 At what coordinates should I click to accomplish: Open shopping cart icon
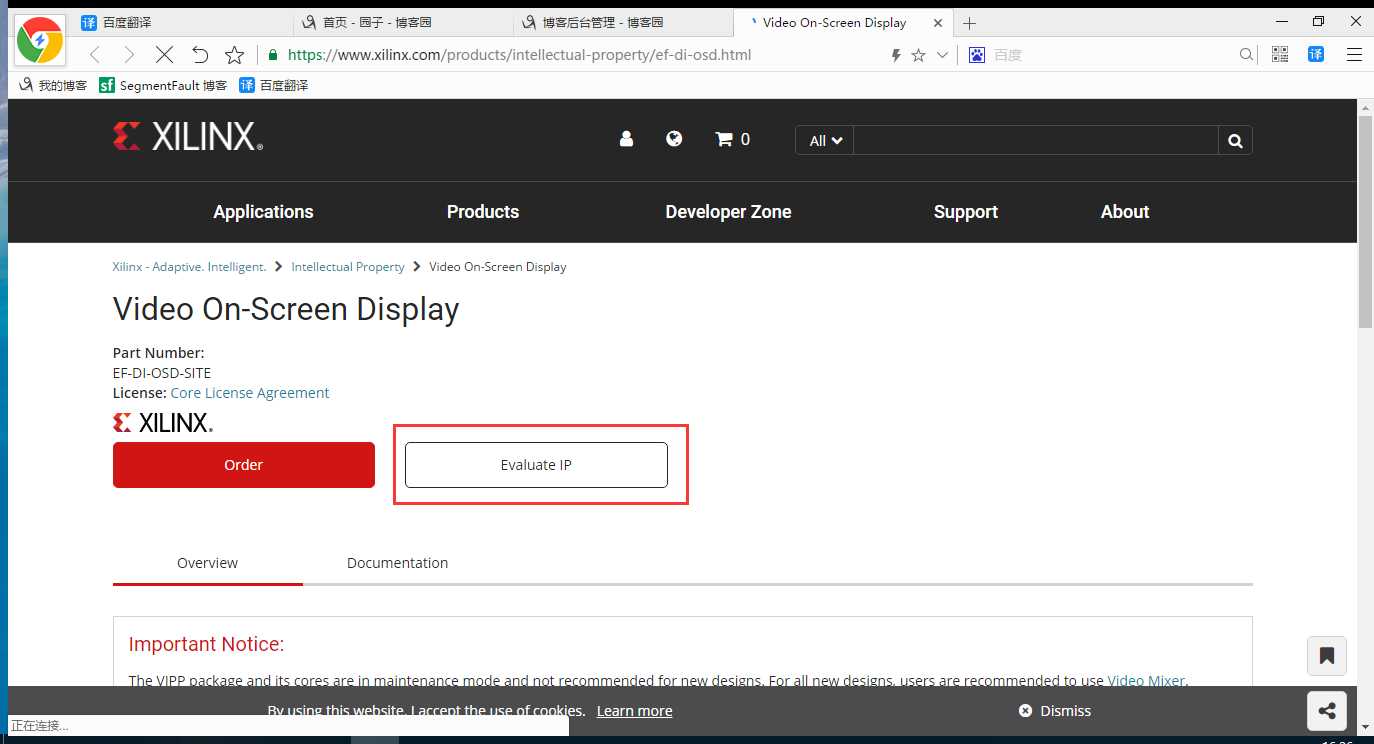[732, 139]
